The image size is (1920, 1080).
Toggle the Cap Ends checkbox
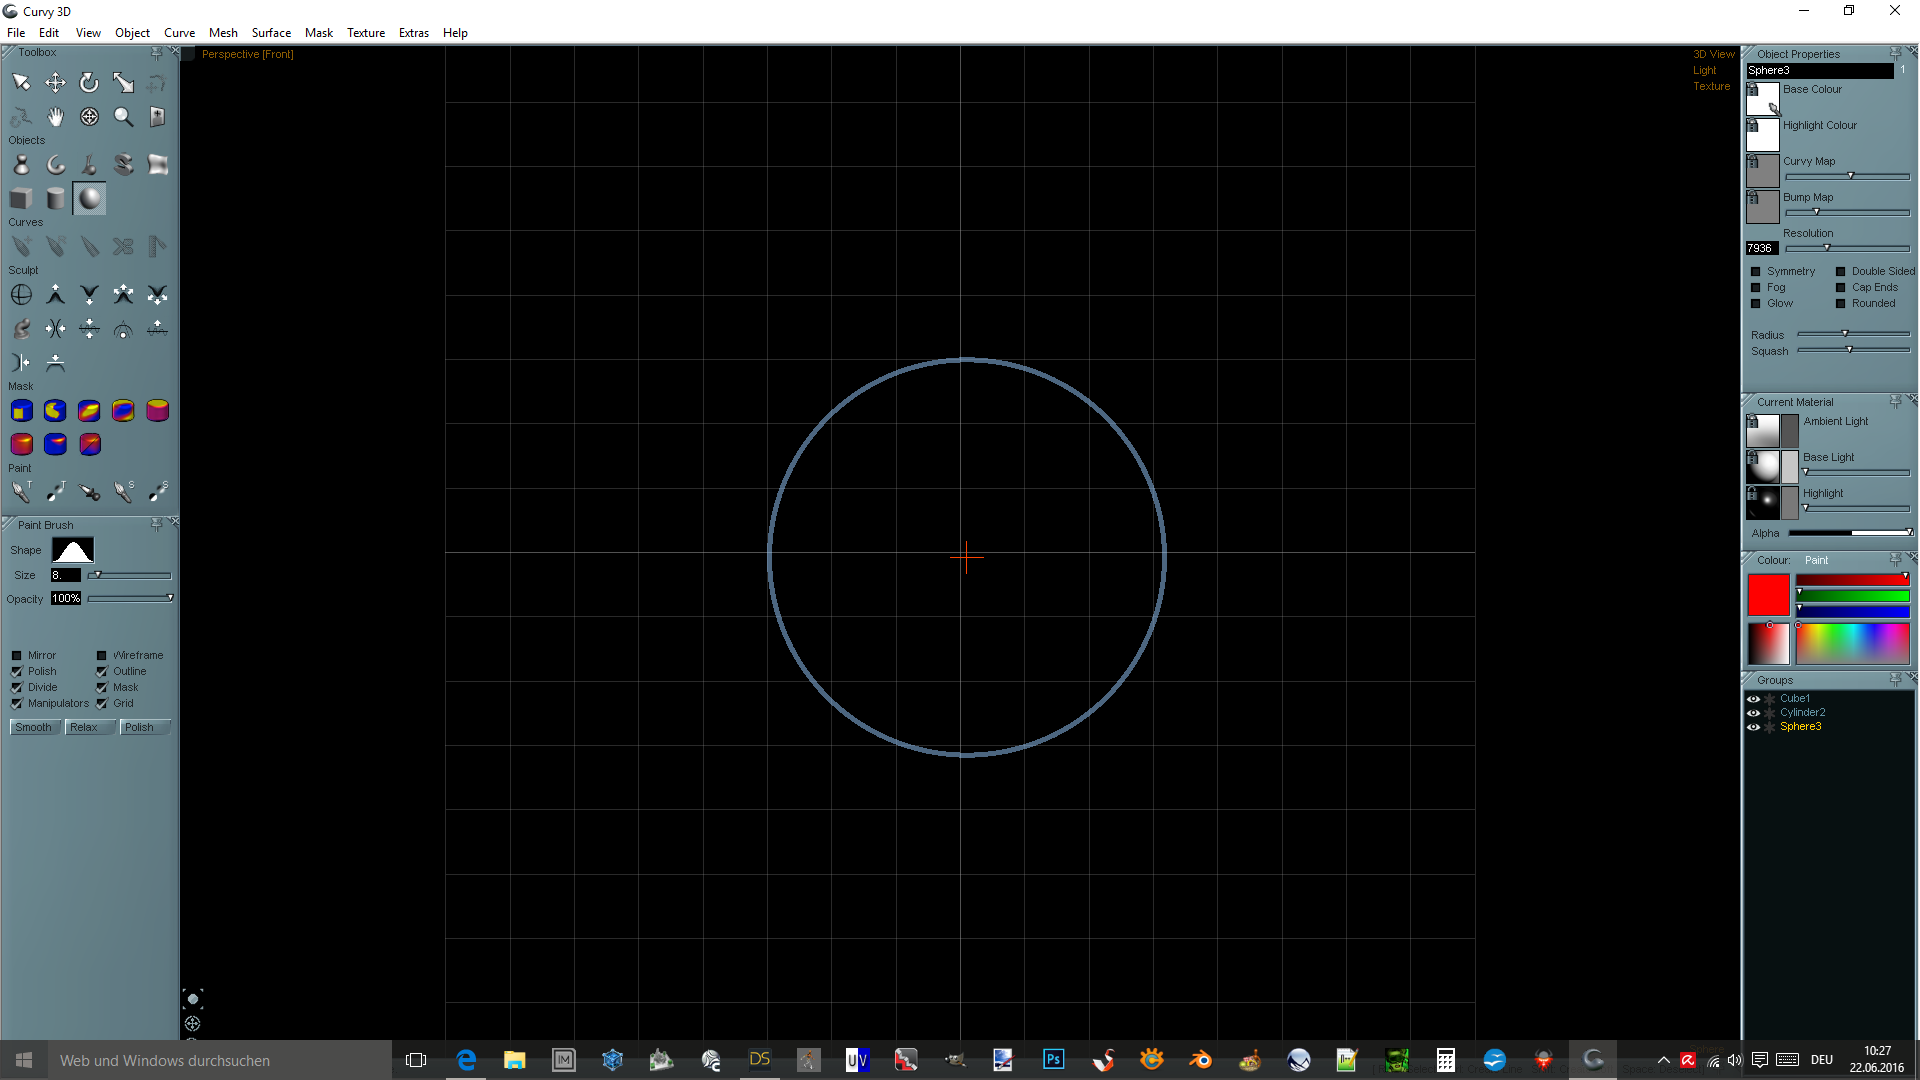click(1840, 288)
